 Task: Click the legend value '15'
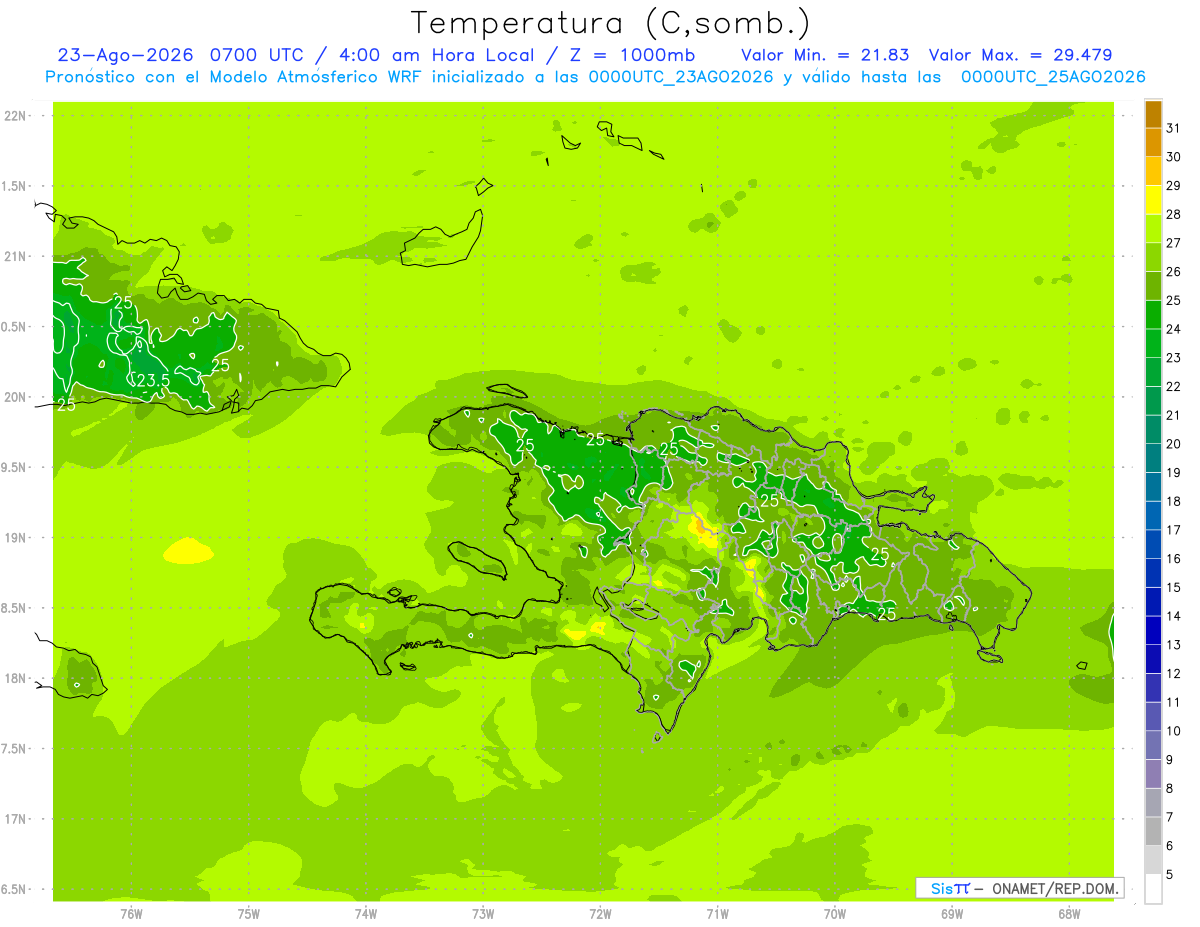[1174, 588]
